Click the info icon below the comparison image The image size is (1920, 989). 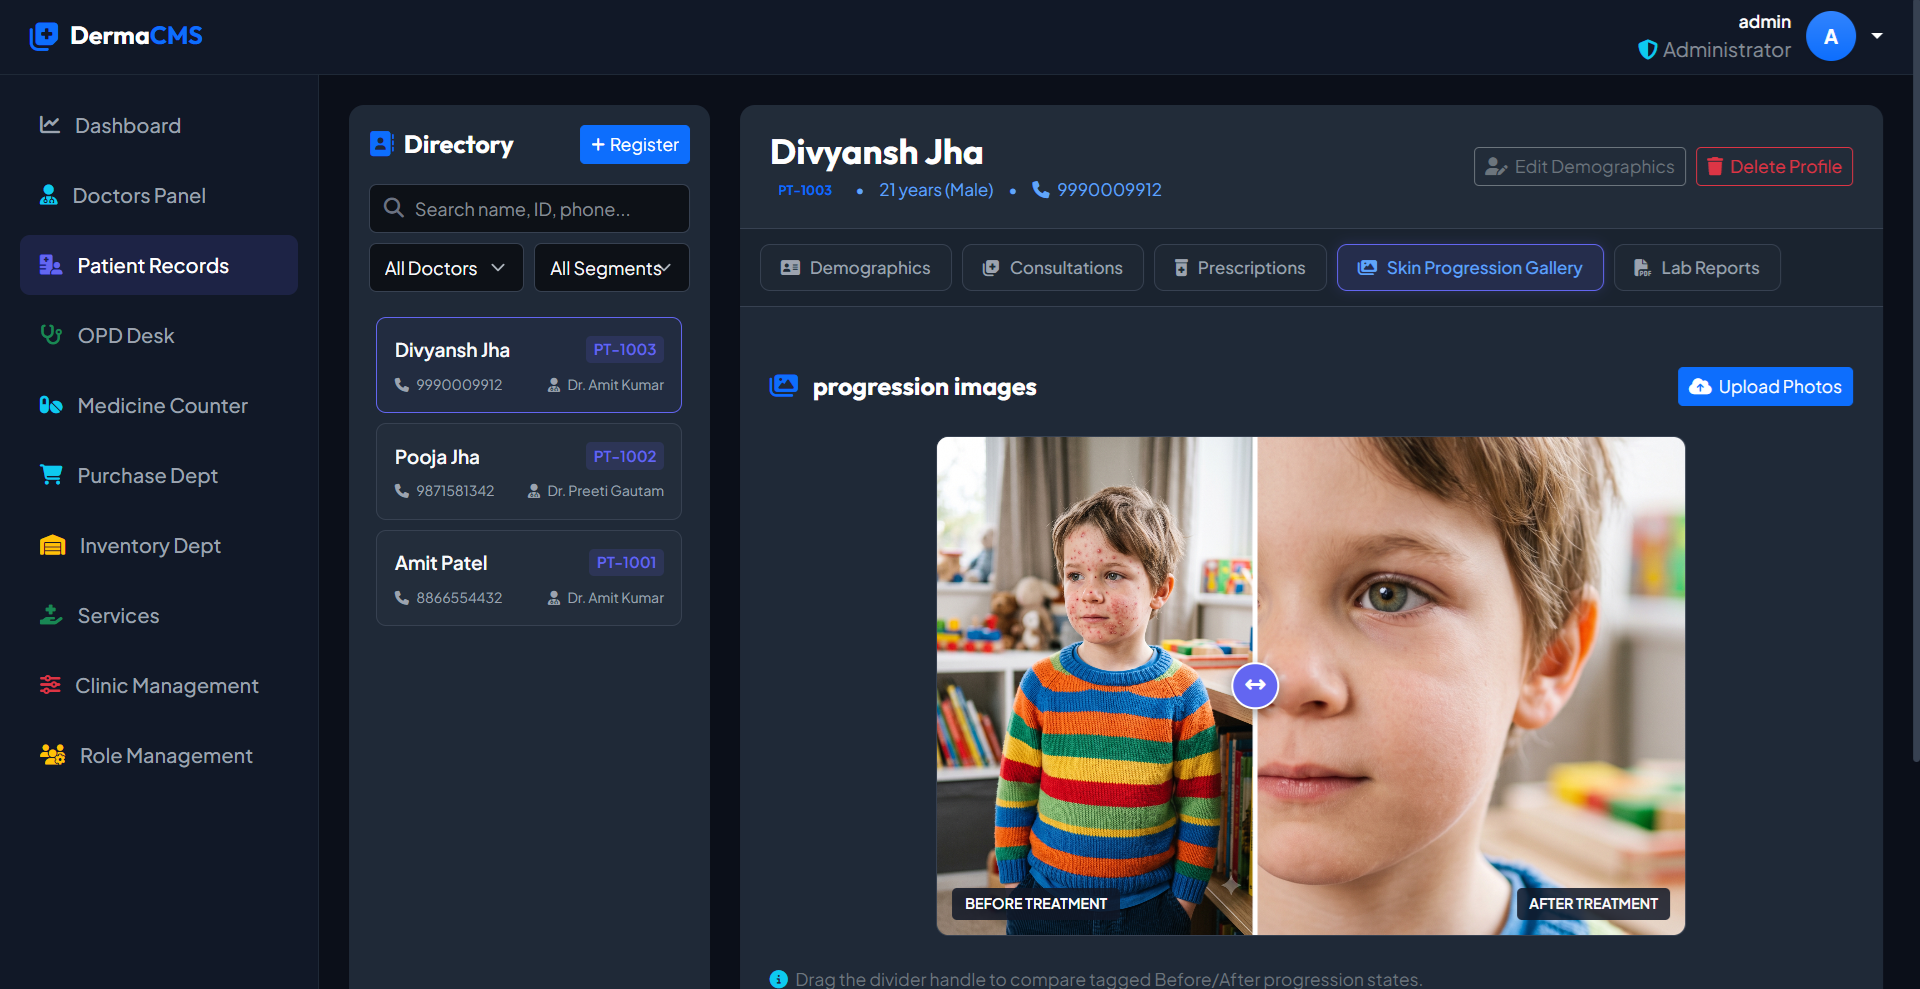(x=778, y=979)
